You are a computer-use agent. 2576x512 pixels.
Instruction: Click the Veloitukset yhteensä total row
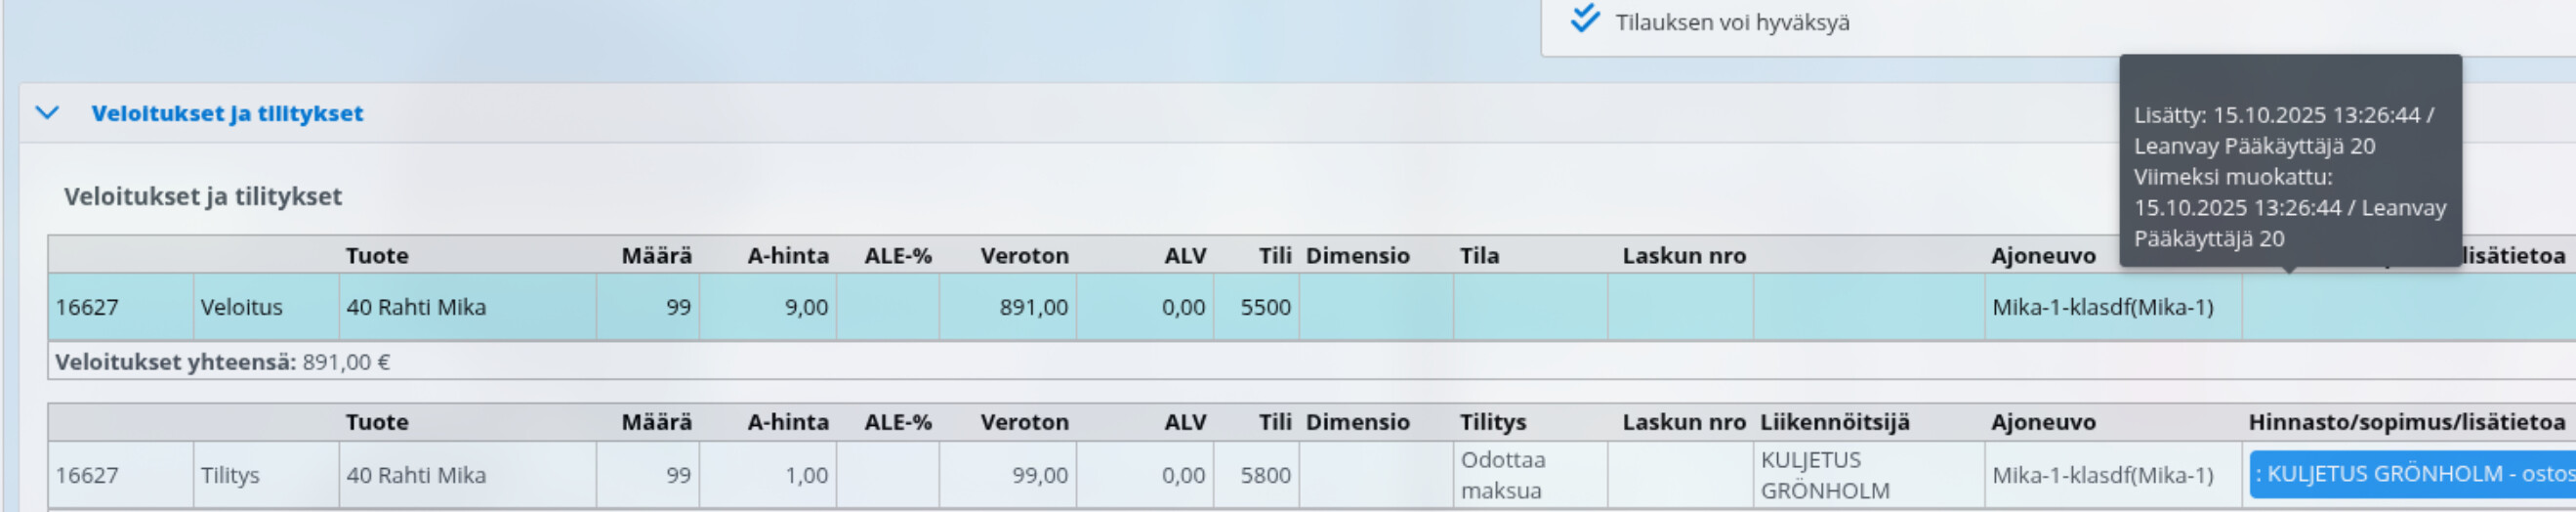(222, 362)
